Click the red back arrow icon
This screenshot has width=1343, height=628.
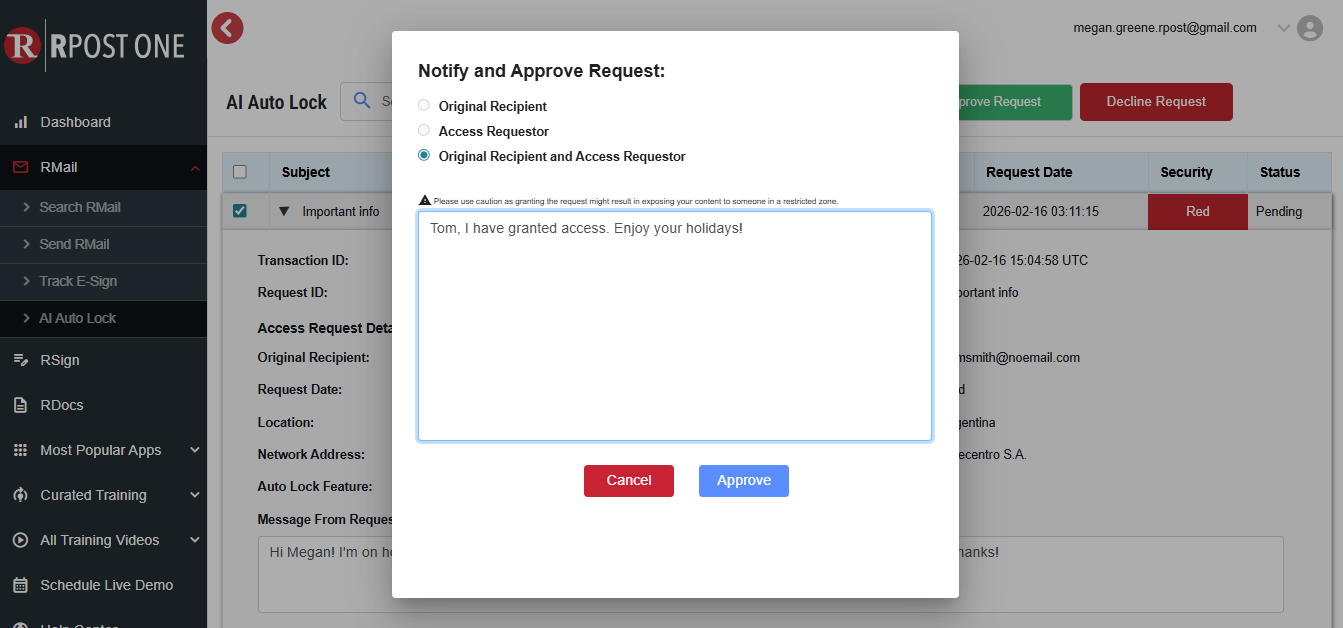tap(228, 28)
